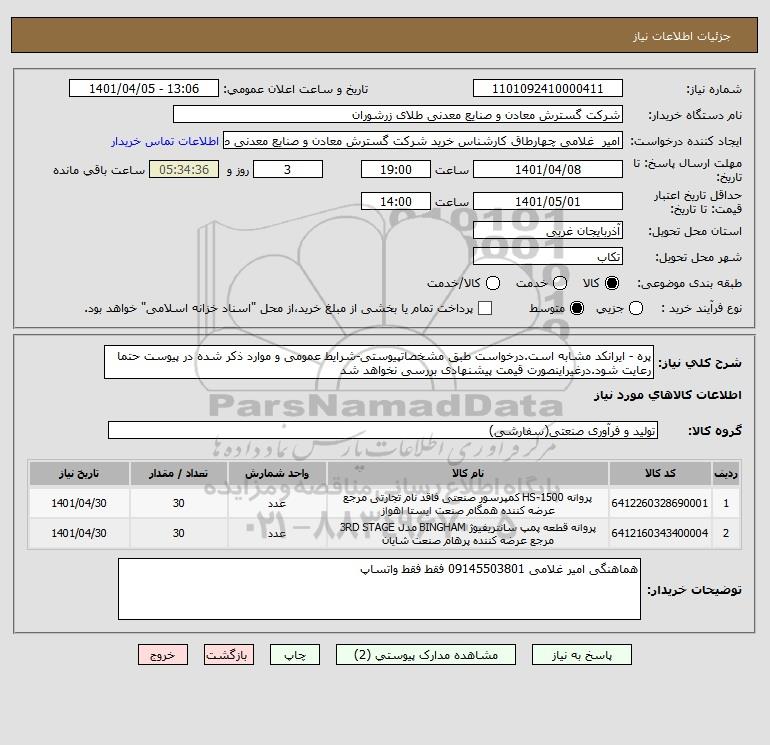The width and height of the screenshot is (770, 745).
Task: Click the پاسخ به نیاز button
Action: point(581,655)
